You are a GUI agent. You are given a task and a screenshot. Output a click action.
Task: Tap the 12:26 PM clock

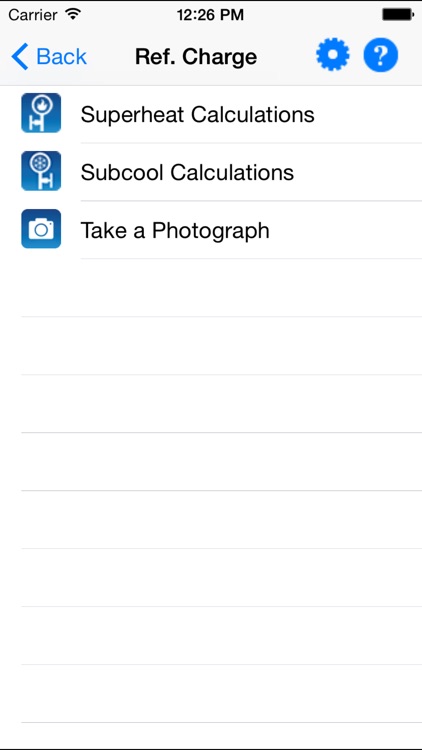[x=211, y=15]
